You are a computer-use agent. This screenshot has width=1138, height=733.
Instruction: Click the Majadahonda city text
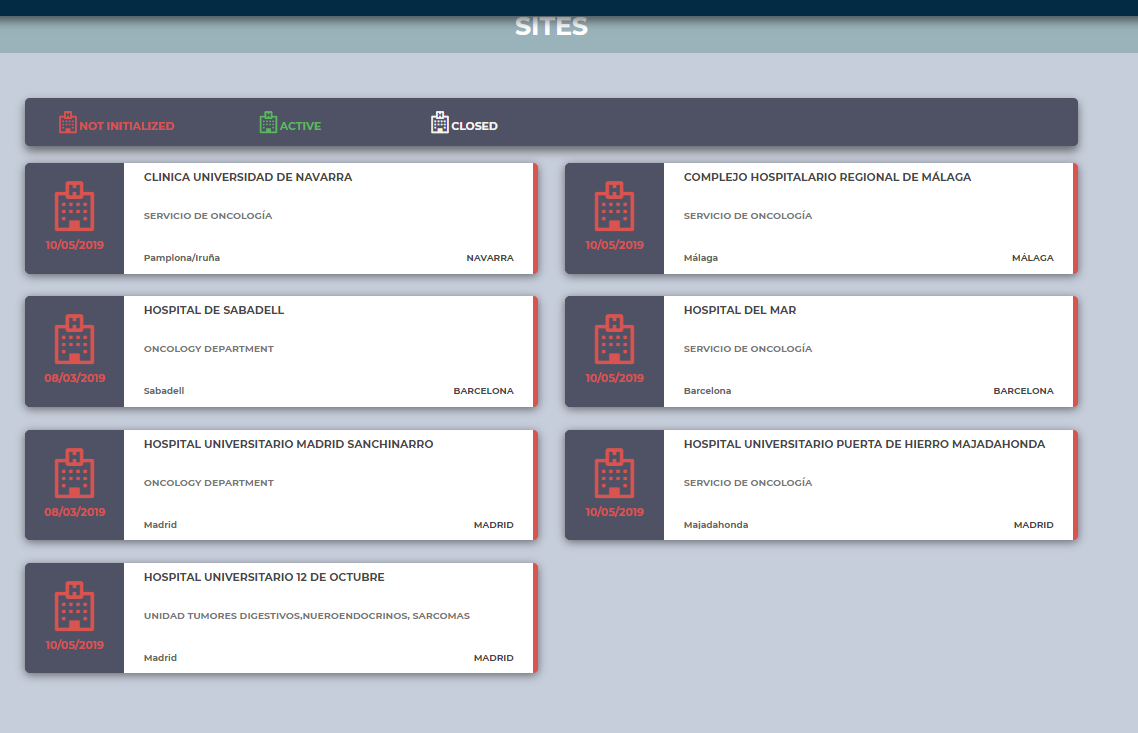[x=716, y=525]
